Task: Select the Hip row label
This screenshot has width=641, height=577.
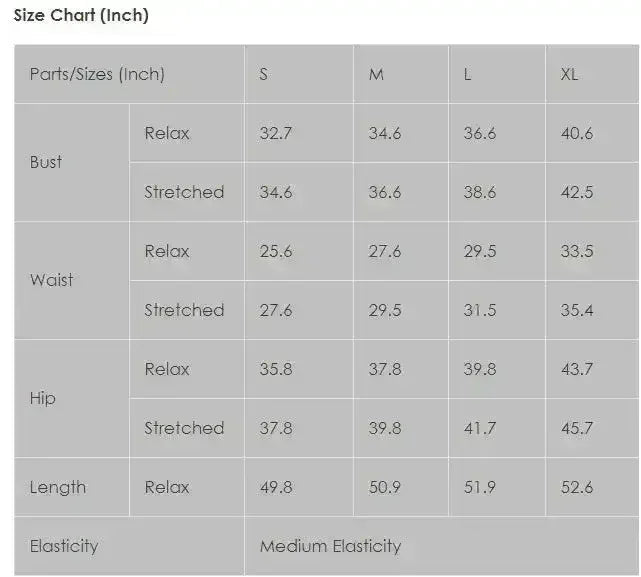Action: coord(43,398)
